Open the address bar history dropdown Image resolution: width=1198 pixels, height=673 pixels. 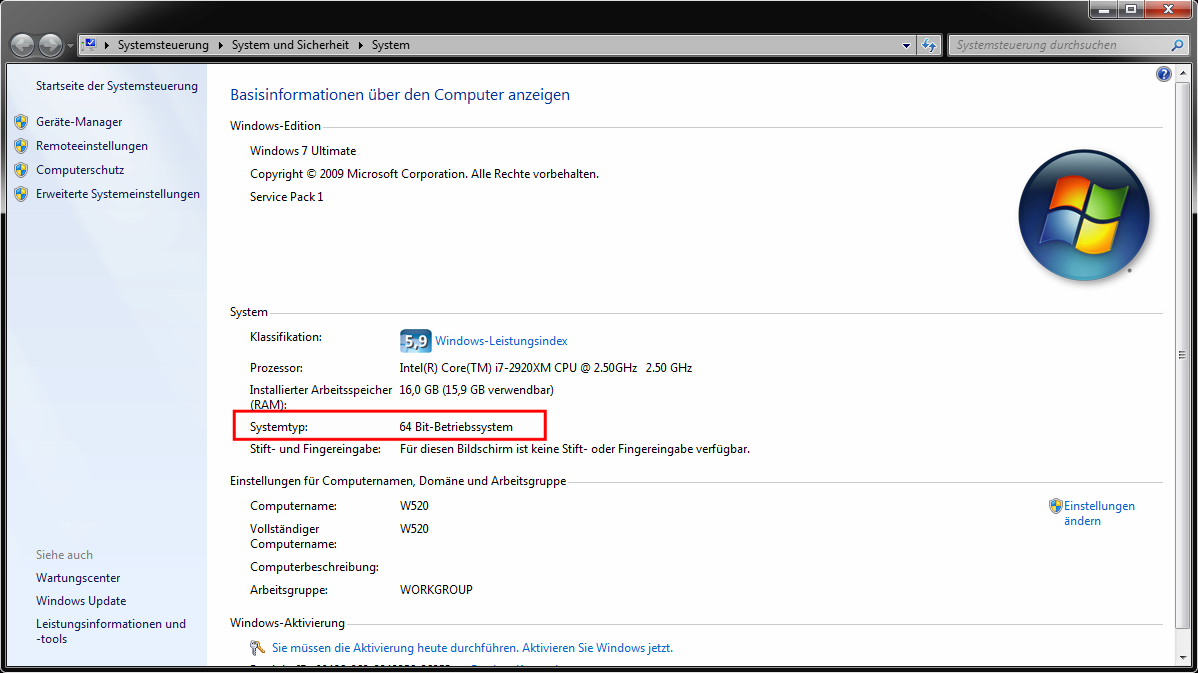(x=906, y=45)
